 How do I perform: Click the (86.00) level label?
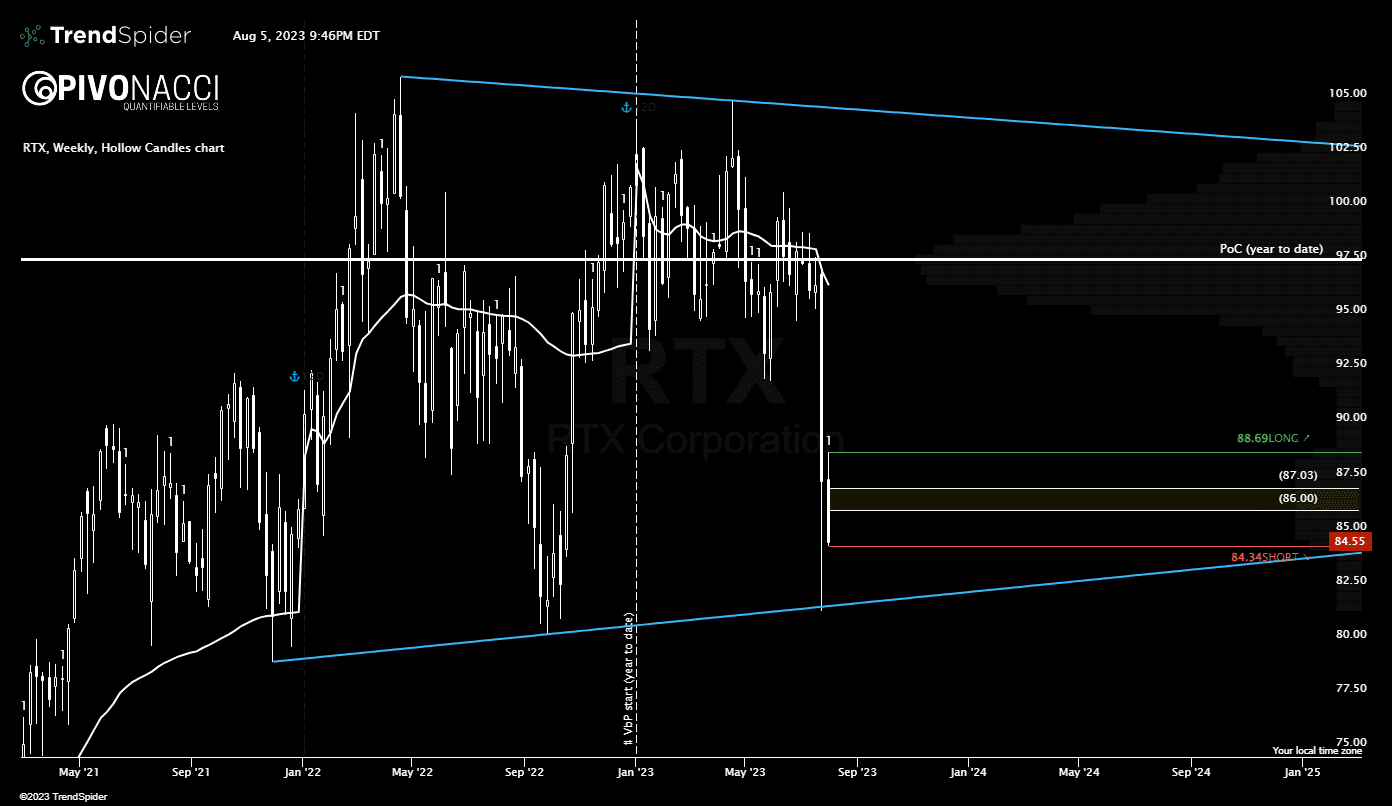1299,498
